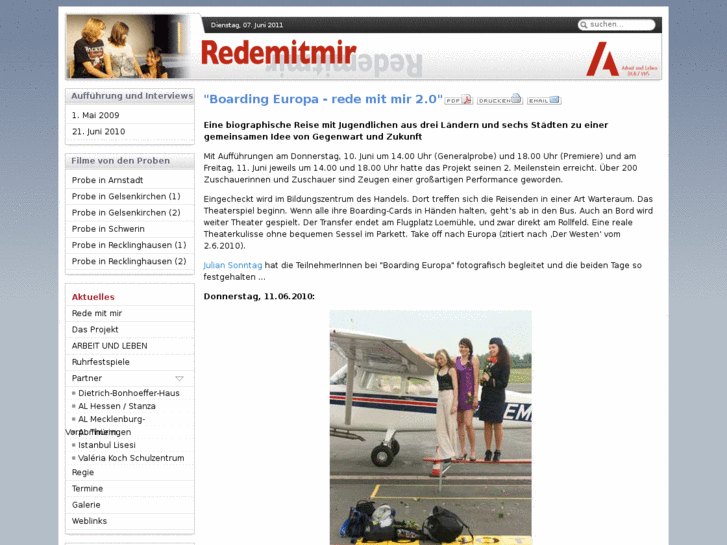The width and height of the screenshot is (727, 545).
Task: Click the search magnifier icon
Action: [x=584, y=25]
